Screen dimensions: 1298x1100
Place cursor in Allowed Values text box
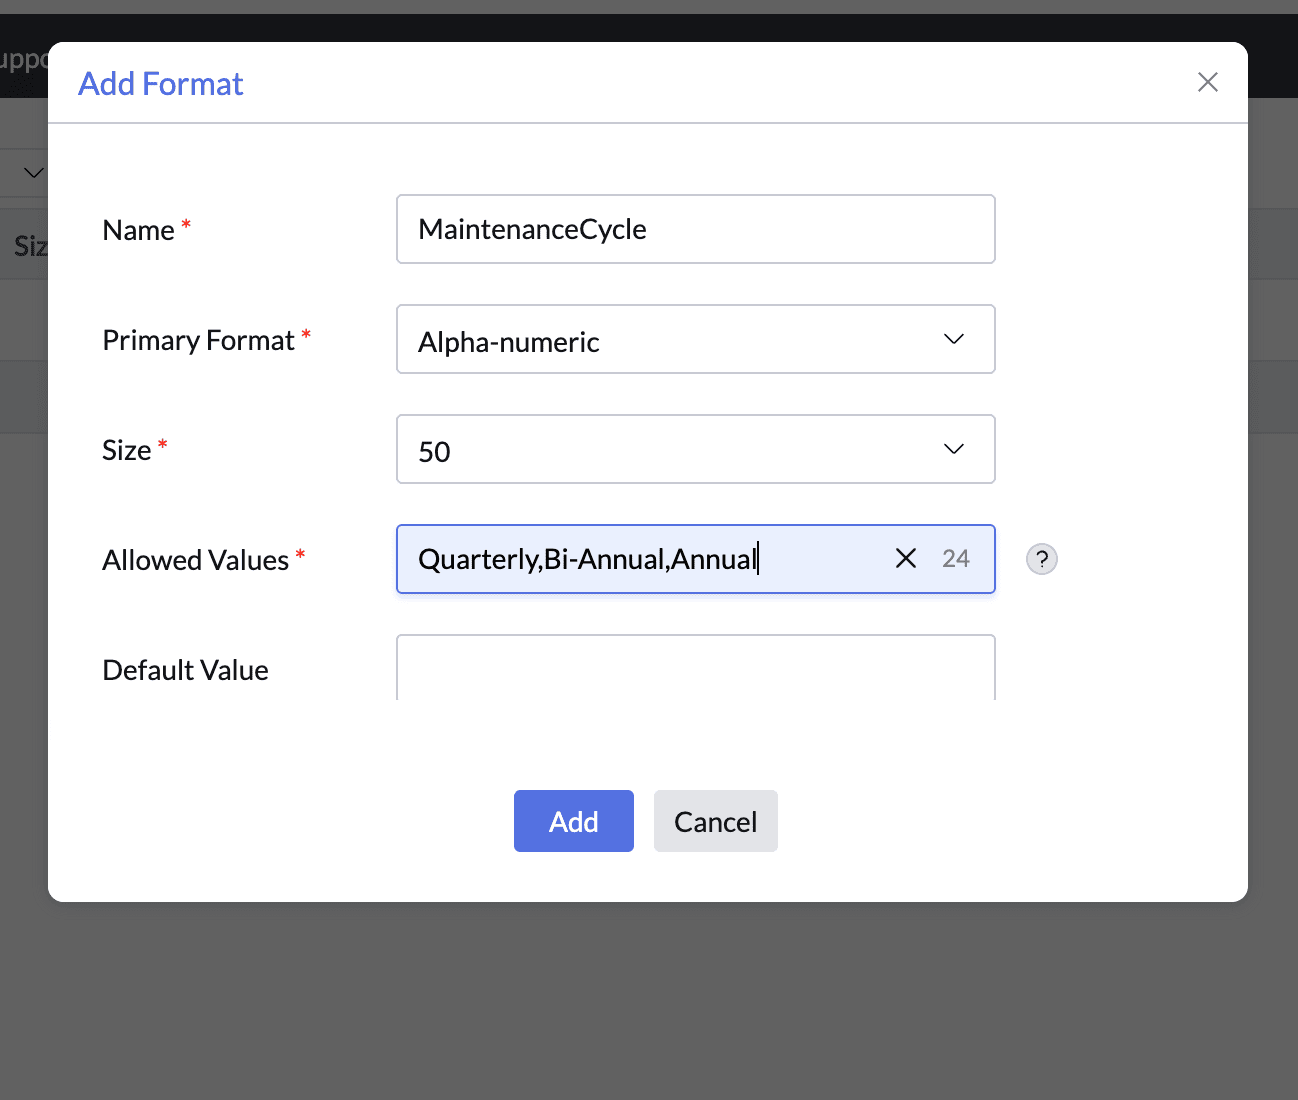640,559
